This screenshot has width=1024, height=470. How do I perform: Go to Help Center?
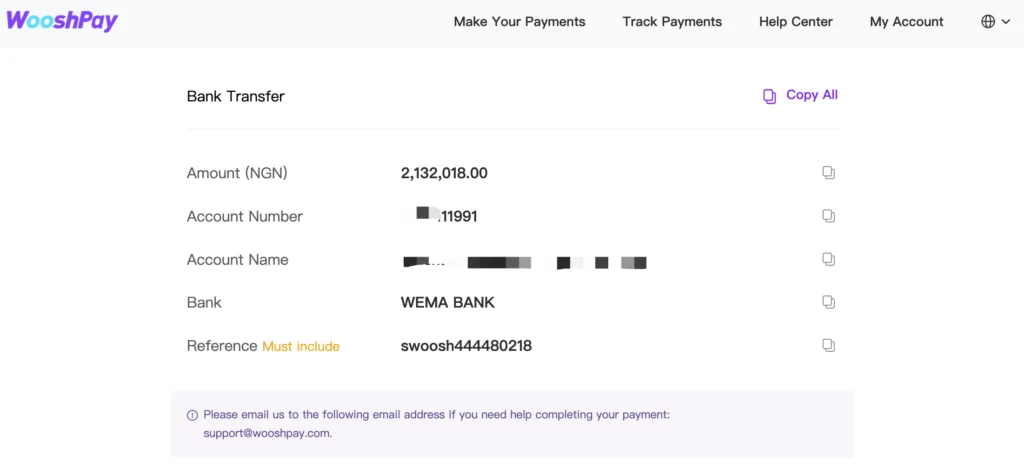click(x=795, y=22)
